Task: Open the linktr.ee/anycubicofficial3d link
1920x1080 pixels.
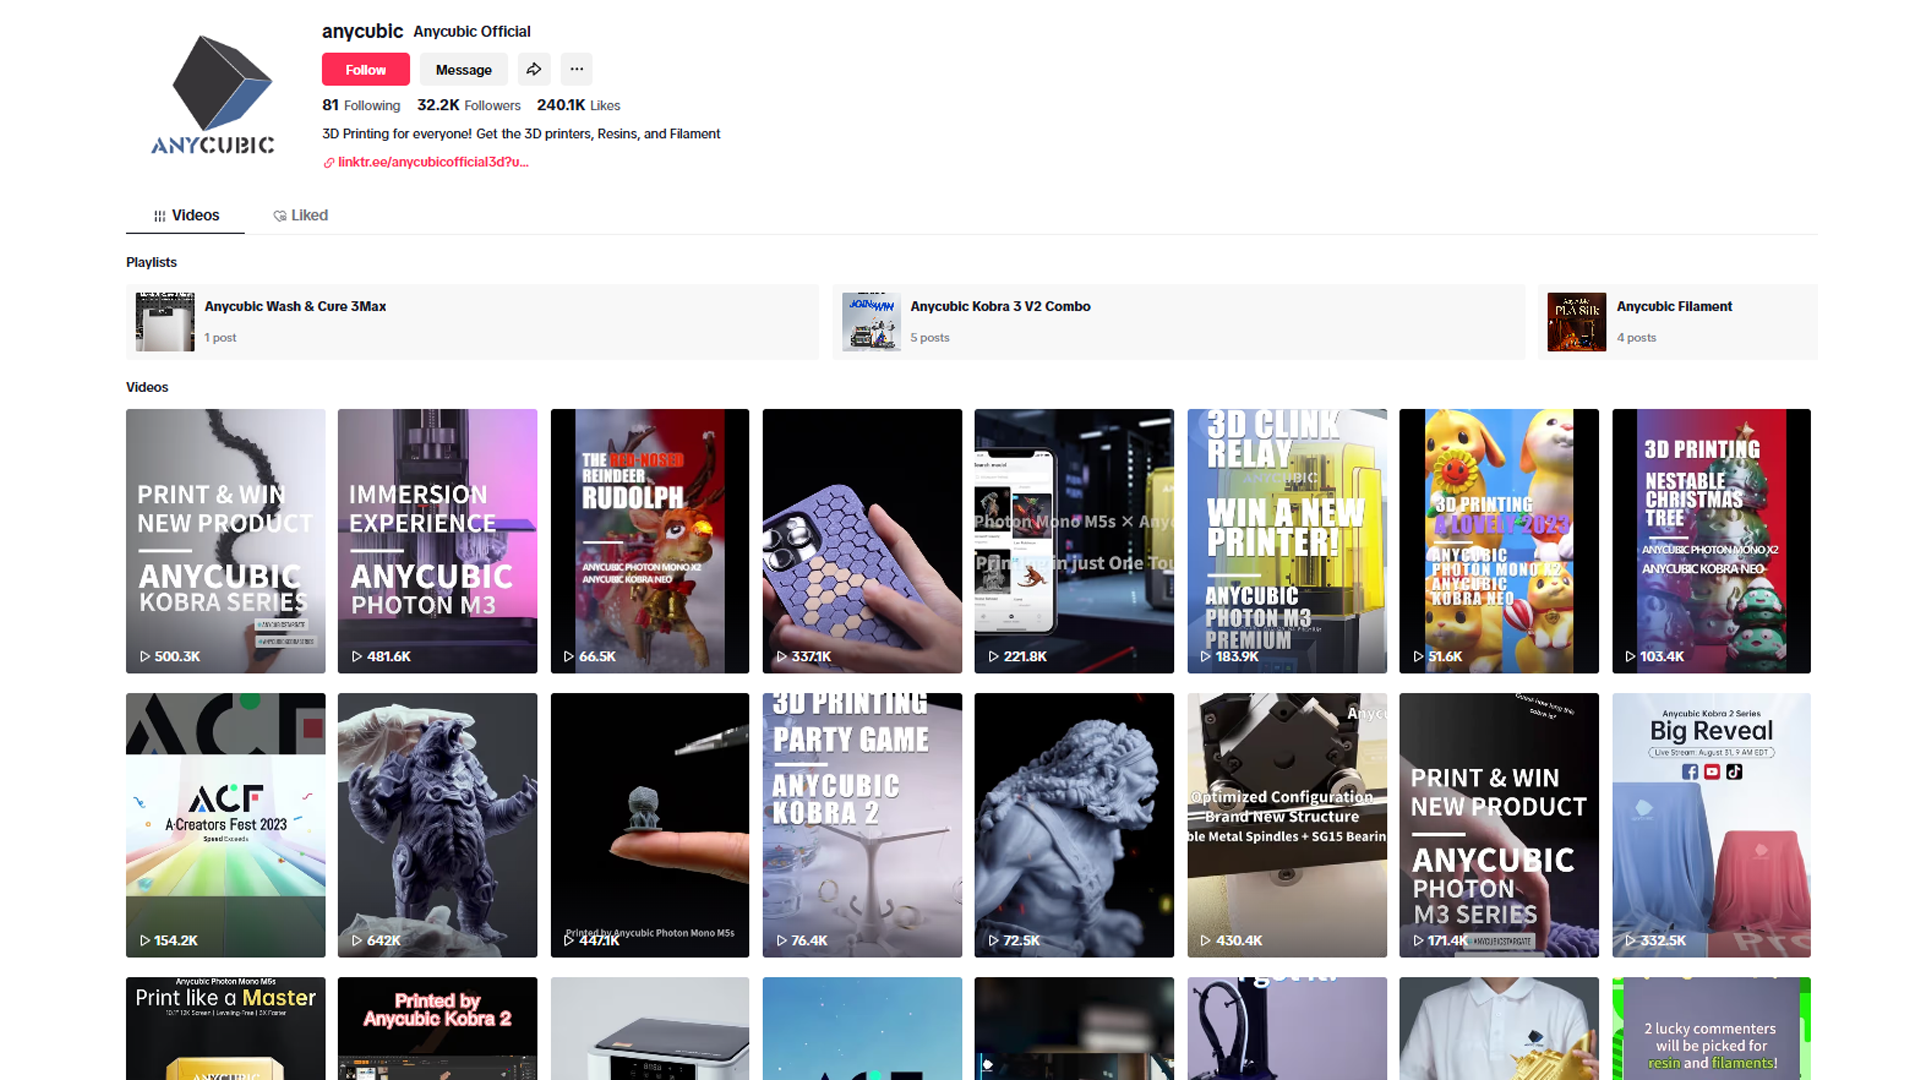Action: pos(432,162)
